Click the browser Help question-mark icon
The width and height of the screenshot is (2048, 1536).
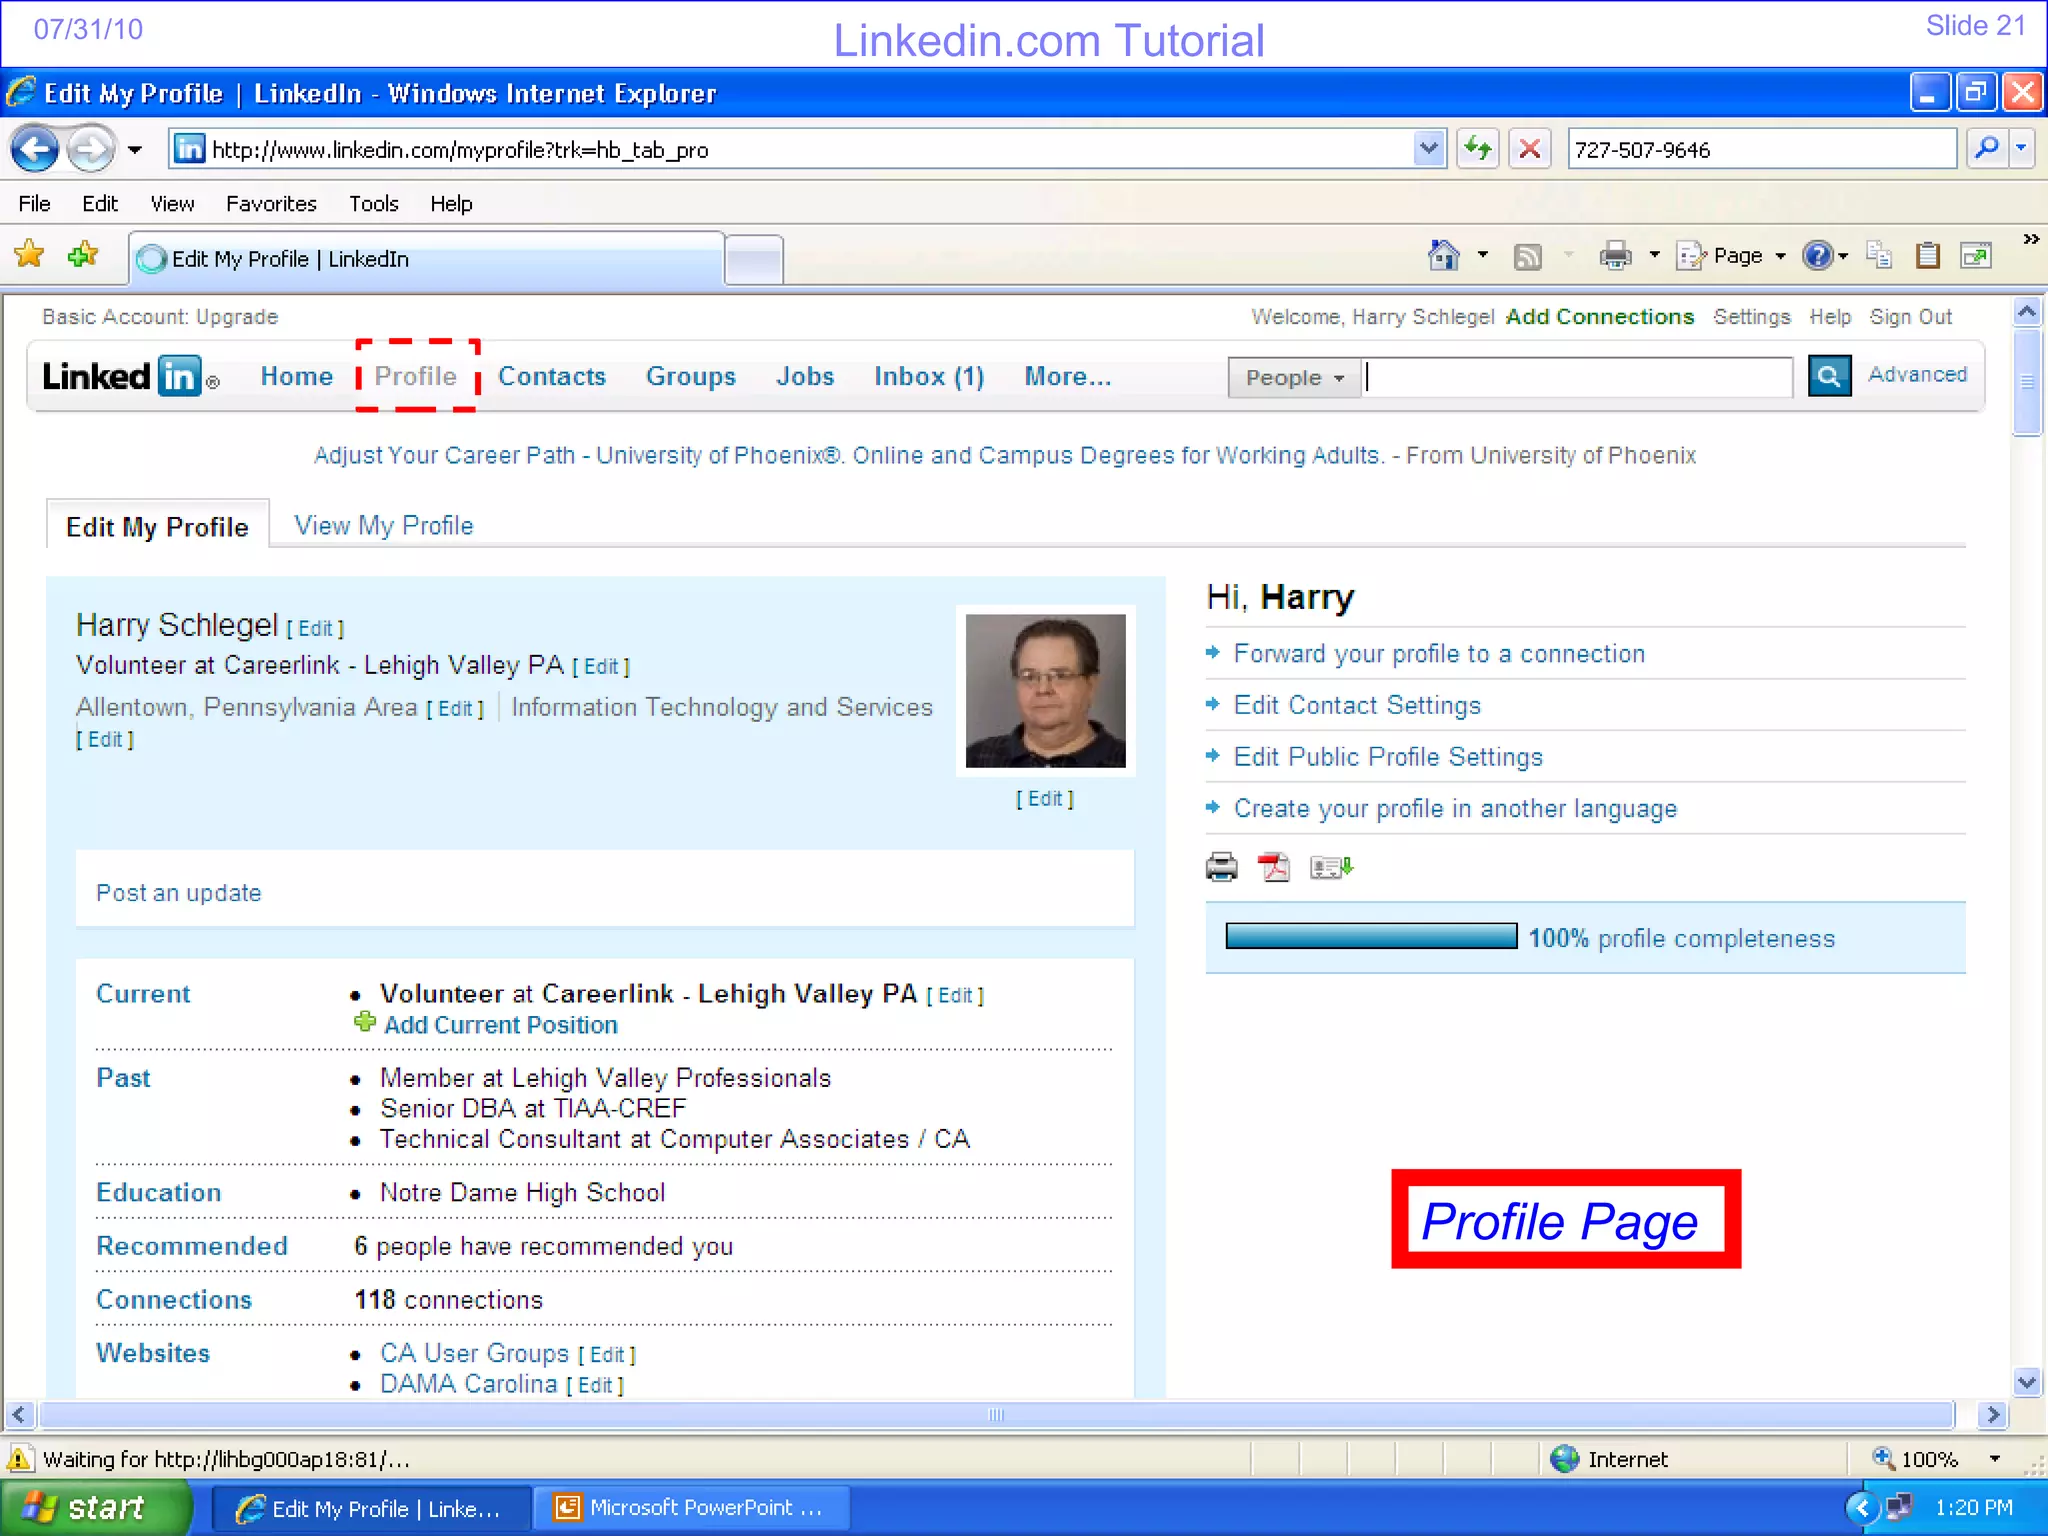coord(1817,256)
